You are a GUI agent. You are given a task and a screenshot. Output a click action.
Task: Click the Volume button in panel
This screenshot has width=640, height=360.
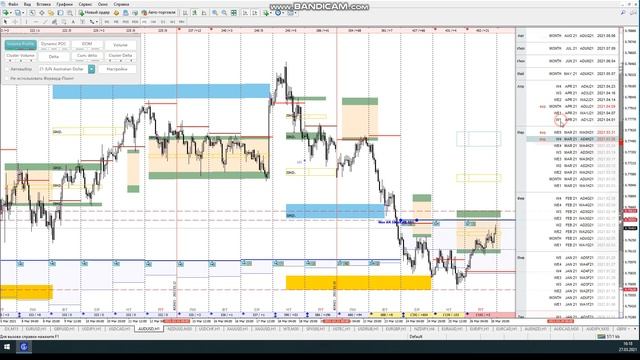coord(120,44)
